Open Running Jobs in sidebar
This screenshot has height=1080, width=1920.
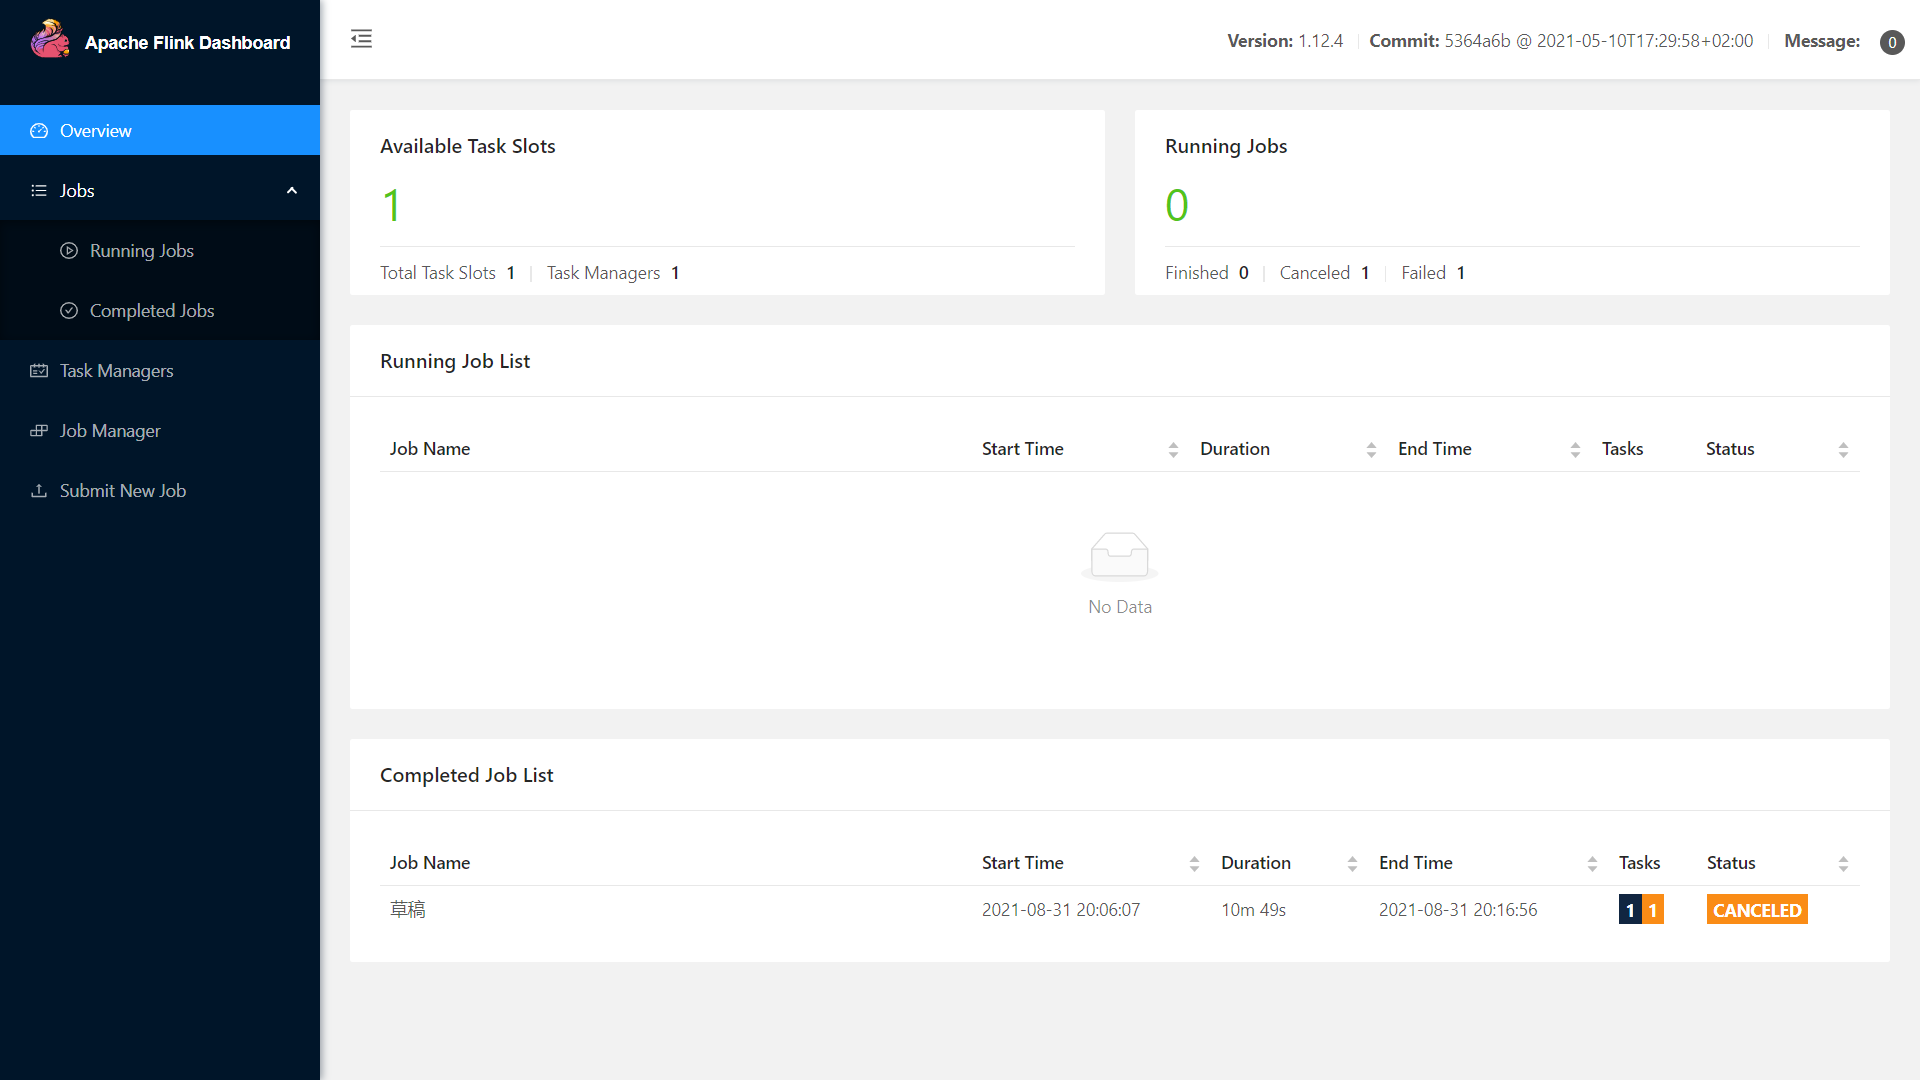point(141,251)
